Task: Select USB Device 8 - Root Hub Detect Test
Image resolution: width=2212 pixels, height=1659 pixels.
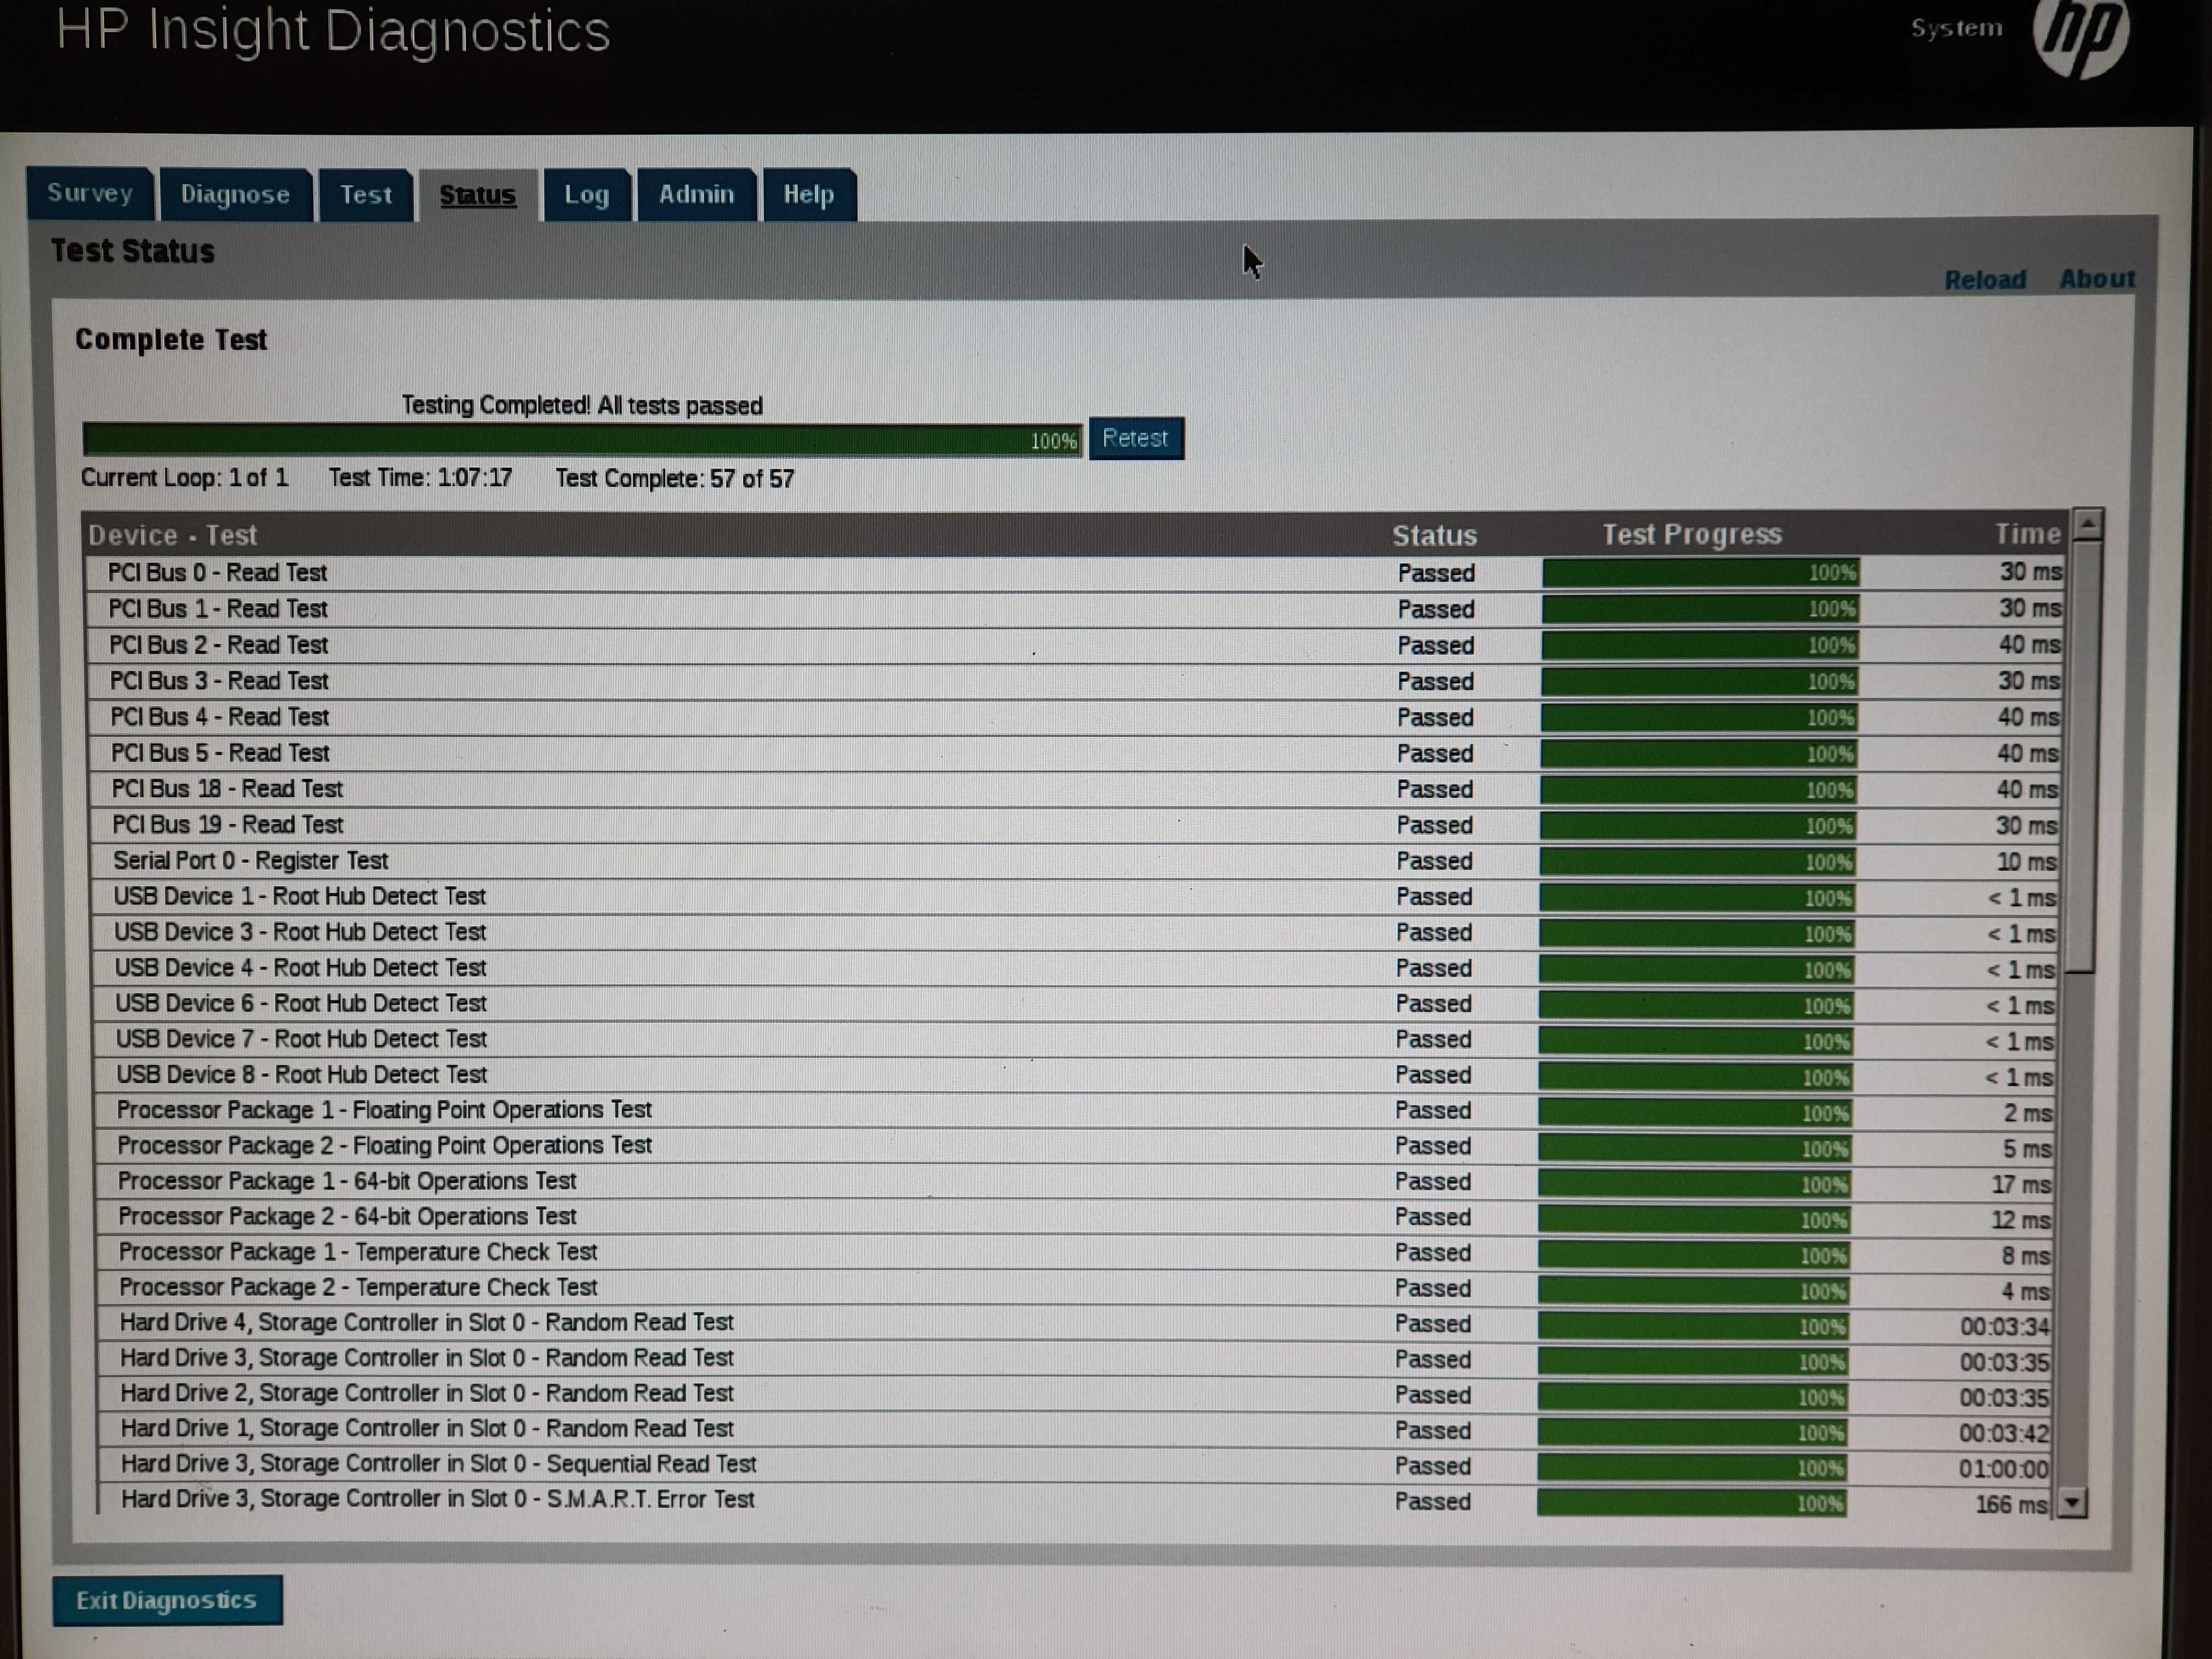Action: click(x=1076, y=1076)
